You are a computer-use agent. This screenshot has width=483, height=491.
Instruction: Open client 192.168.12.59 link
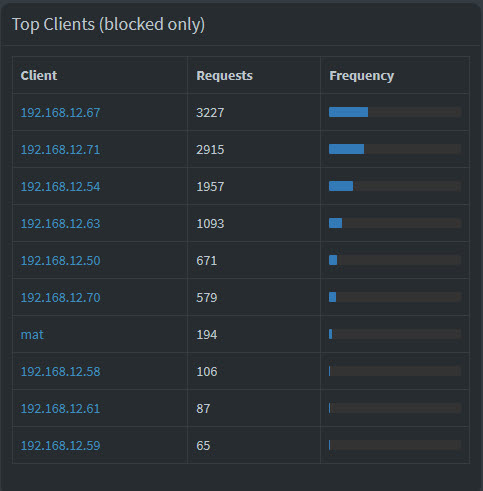pyautogui.click(x=60, y=446)
